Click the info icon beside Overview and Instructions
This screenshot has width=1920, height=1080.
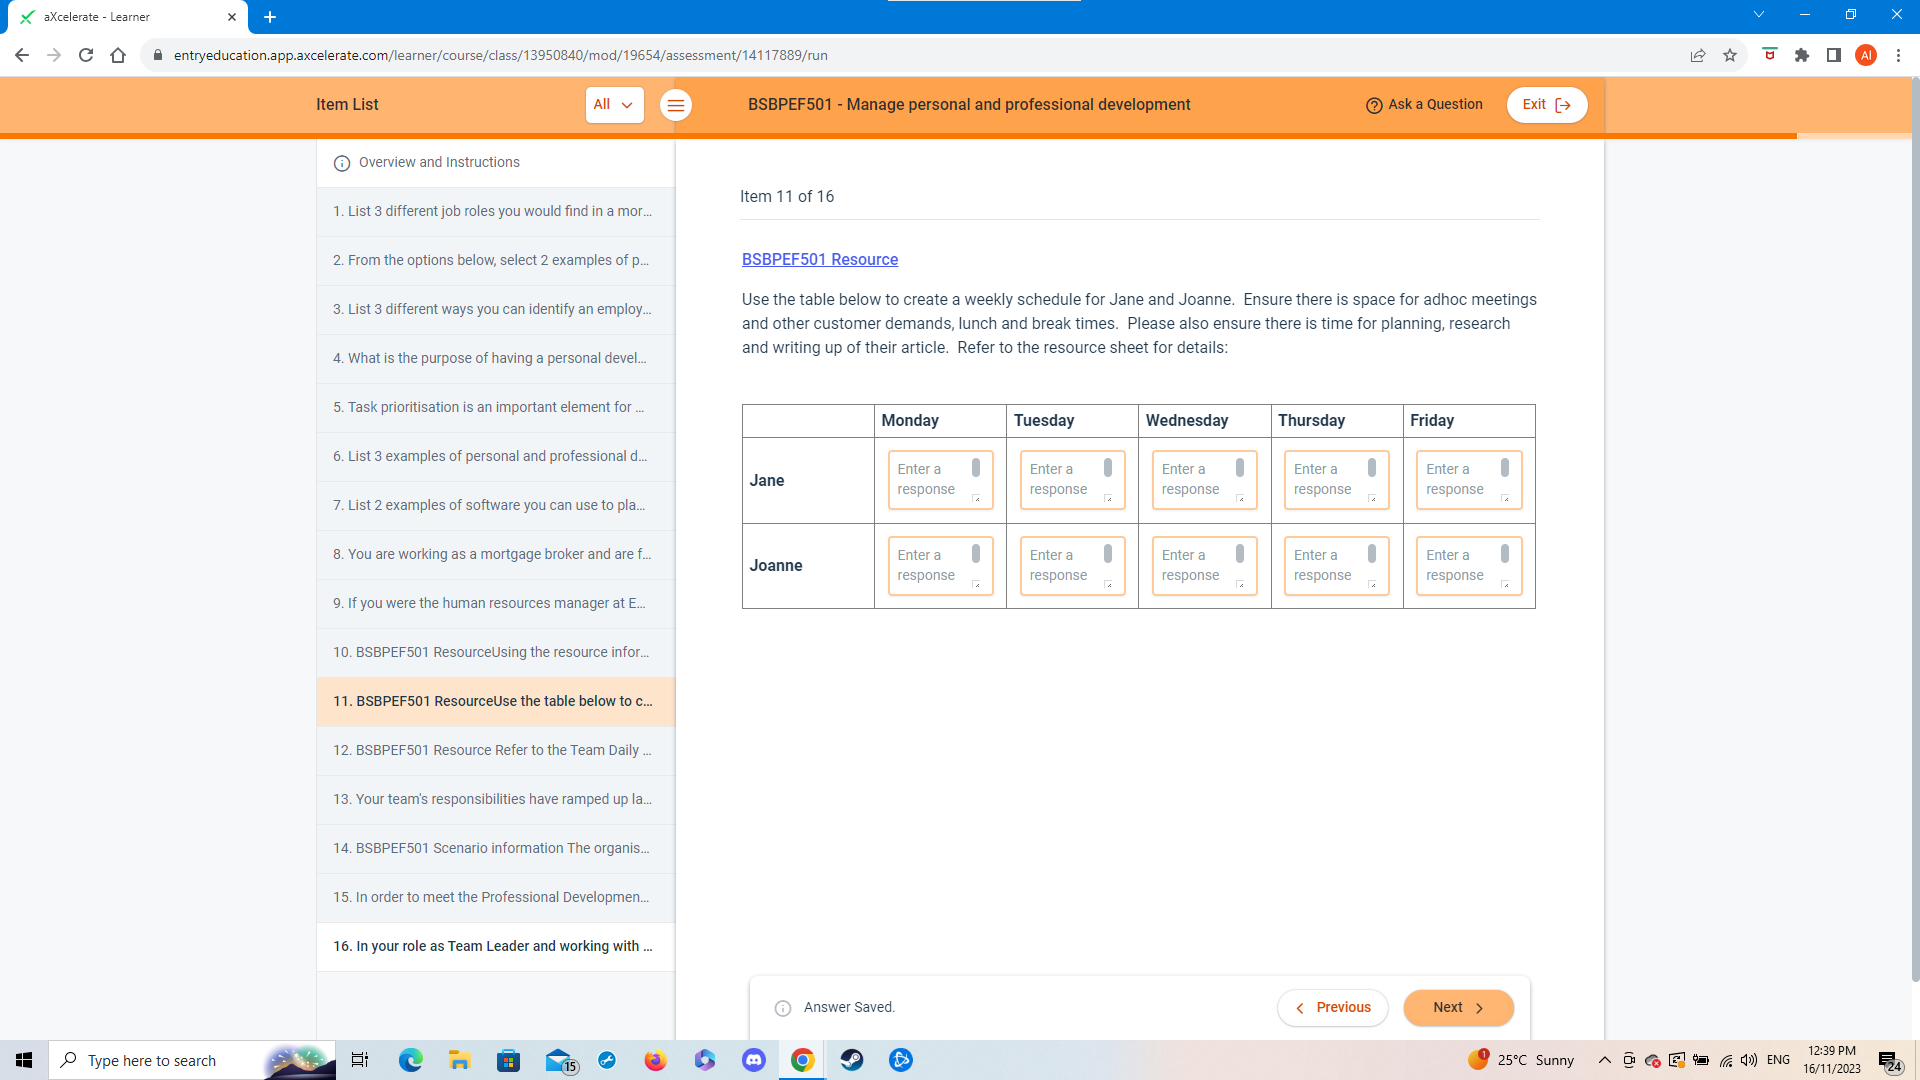(x=343, y=163)
